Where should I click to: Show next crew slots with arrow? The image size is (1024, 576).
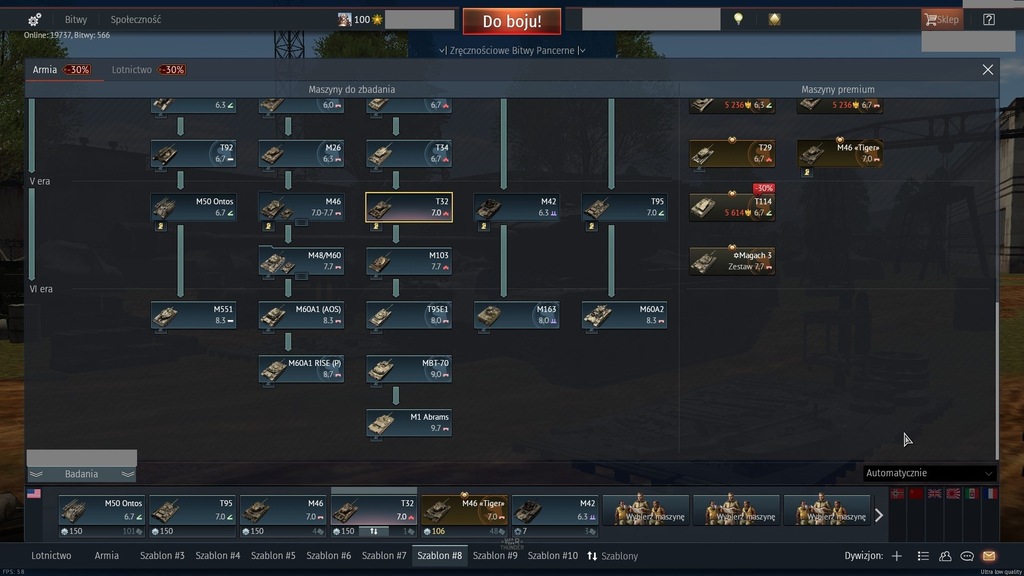coord(879,515)
